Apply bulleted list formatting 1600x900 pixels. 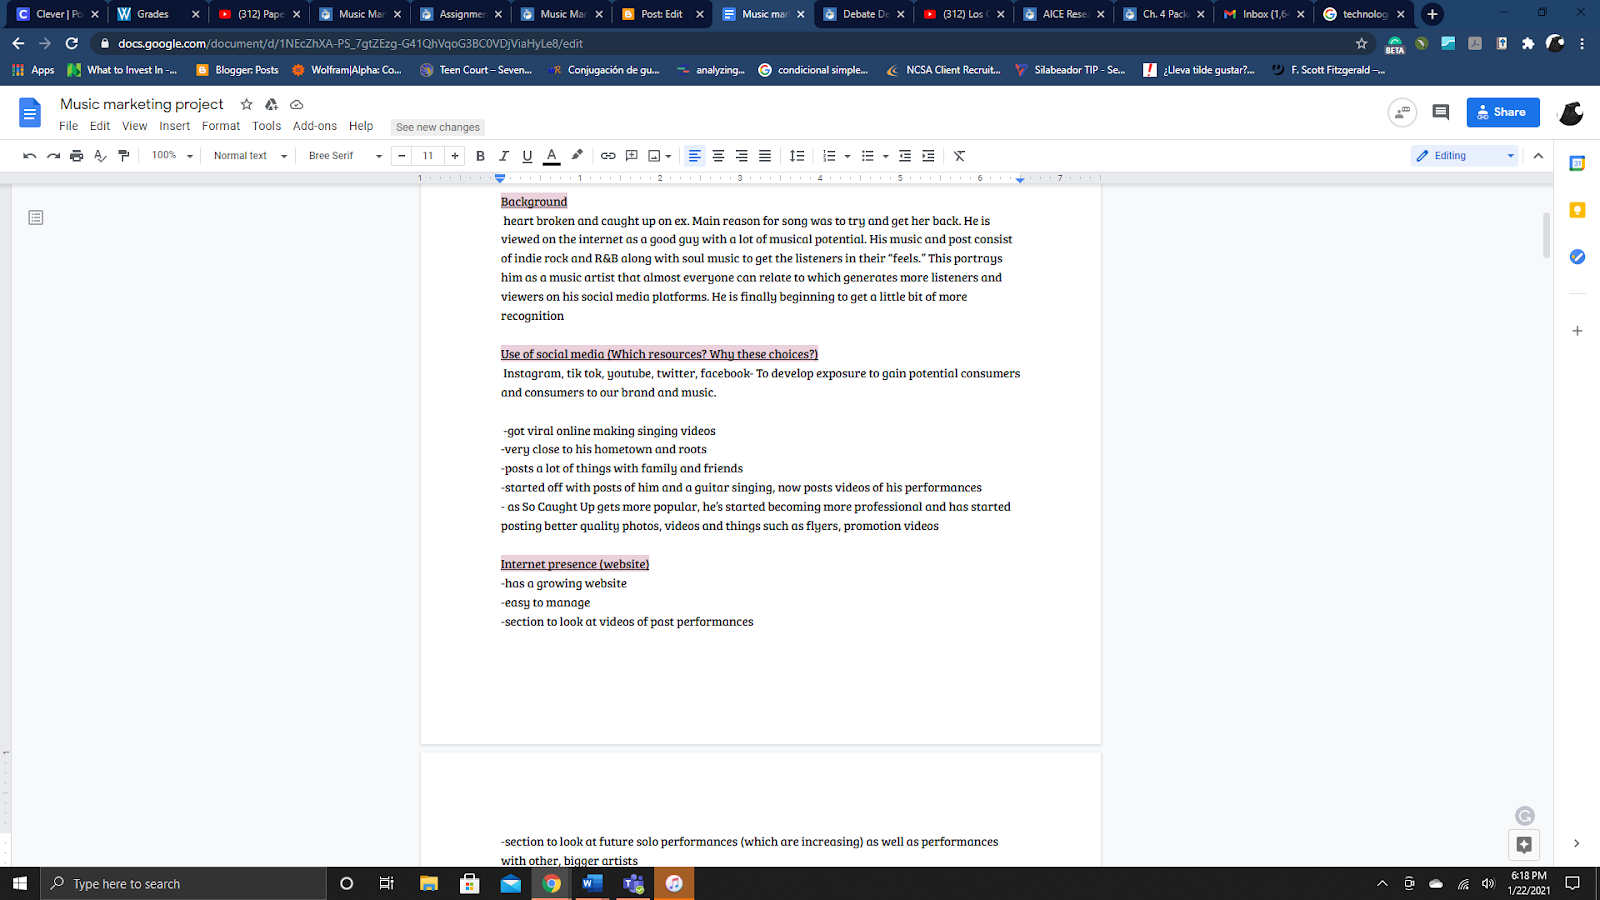(868, 156)
